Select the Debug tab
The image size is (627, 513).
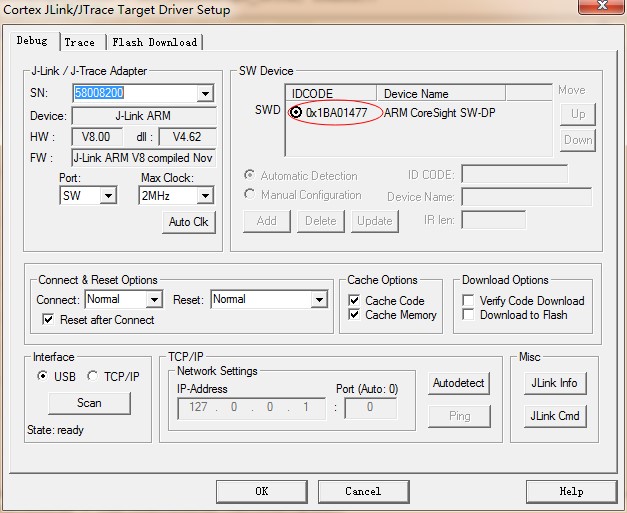point(32,41)
